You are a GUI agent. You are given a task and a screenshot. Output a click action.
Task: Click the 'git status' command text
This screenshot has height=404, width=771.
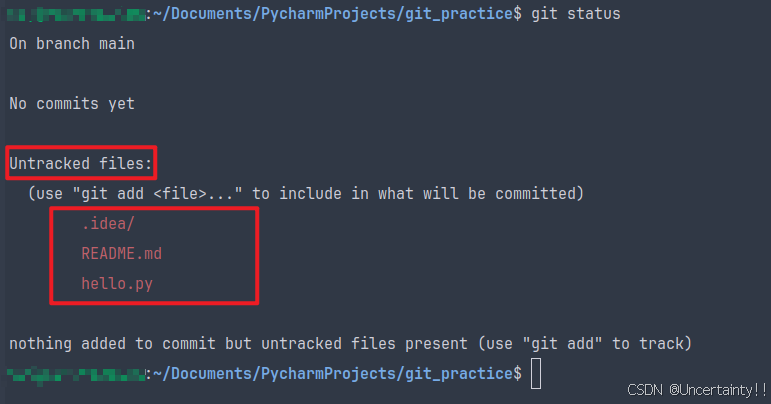[576, 14]
